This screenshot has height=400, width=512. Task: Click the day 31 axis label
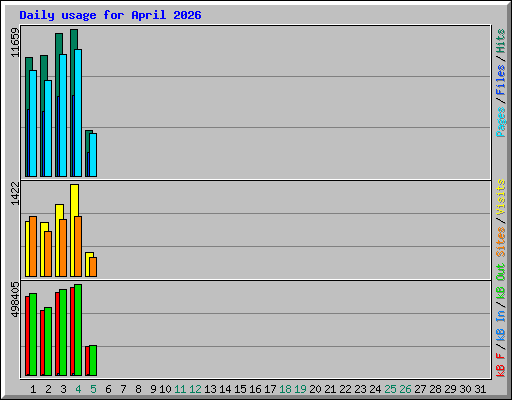click(x=480, y=389)
